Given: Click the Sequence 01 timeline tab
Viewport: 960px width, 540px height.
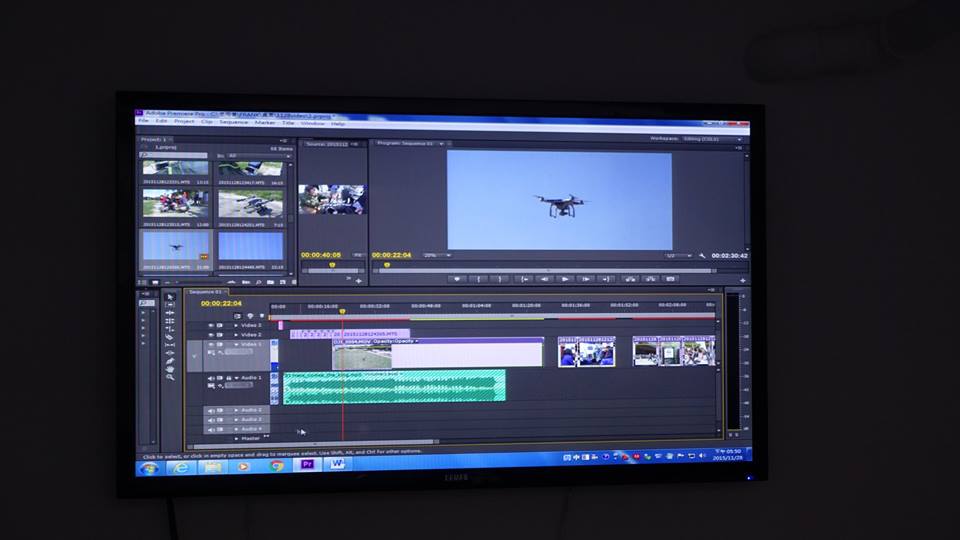Looking at the screenshot, I should tap(204, 291).
